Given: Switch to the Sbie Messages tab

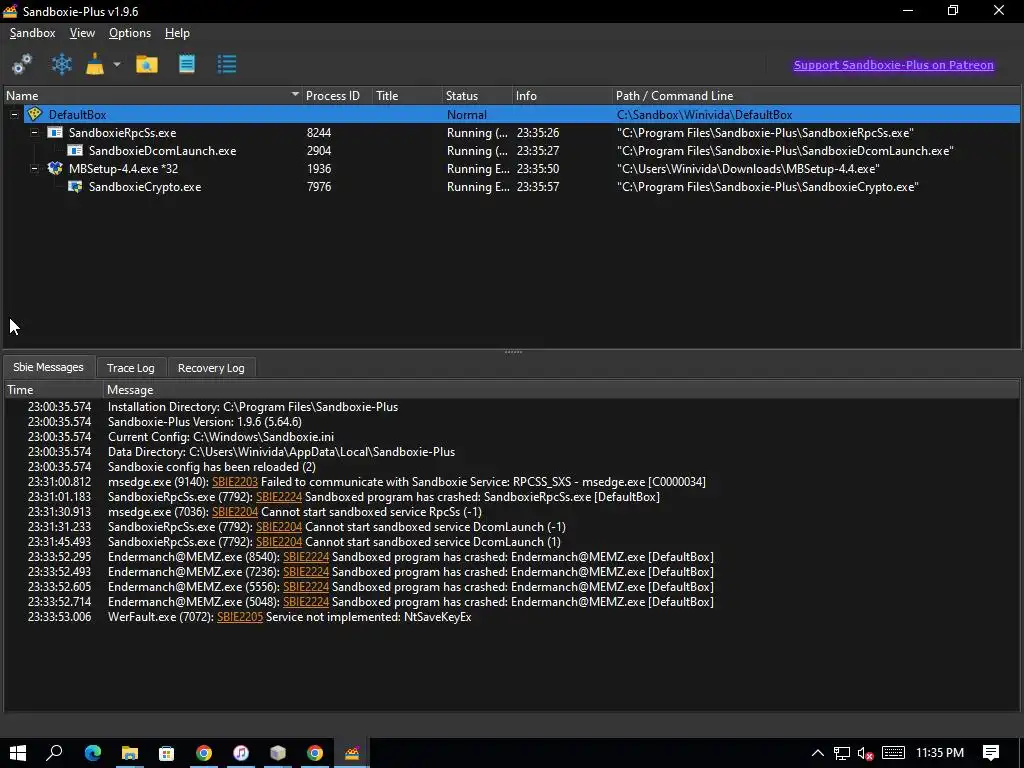Looking at the screenshot, I should 48,367.
